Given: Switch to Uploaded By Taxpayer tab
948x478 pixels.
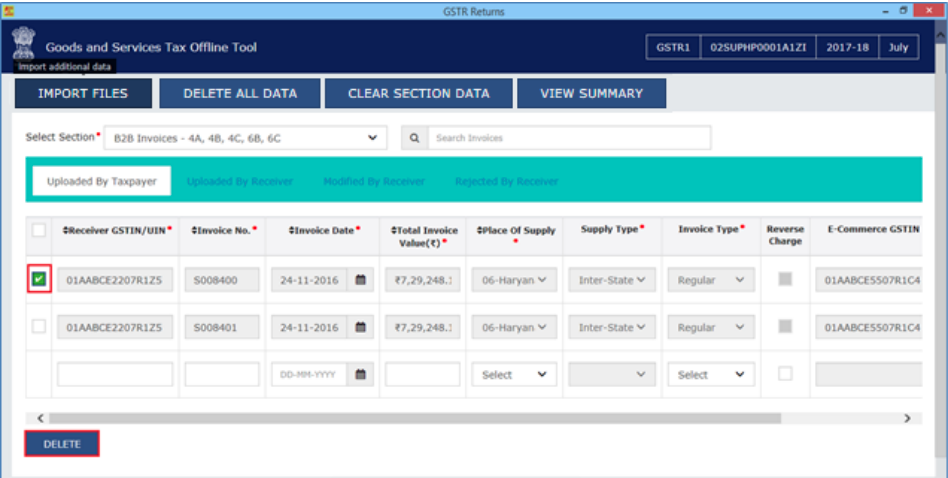Looking at the screenshot, I should pyautogui.click(x=102, y=181).
